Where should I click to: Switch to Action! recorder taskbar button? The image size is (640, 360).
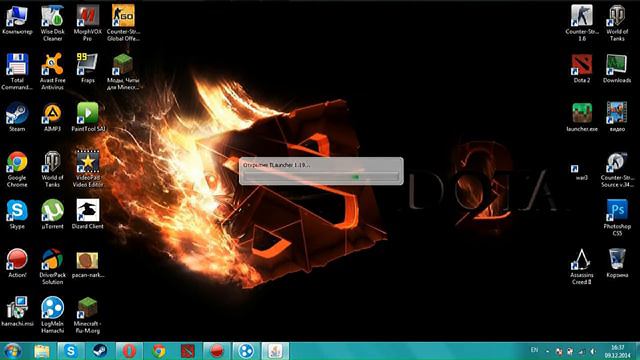[x=217, y=351]
